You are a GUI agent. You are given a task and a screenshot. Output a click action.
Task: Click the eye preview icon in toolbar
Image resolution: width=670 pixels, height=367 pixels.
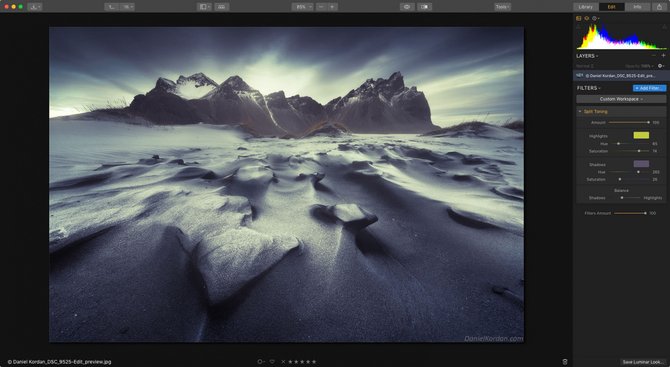(406, 7)
